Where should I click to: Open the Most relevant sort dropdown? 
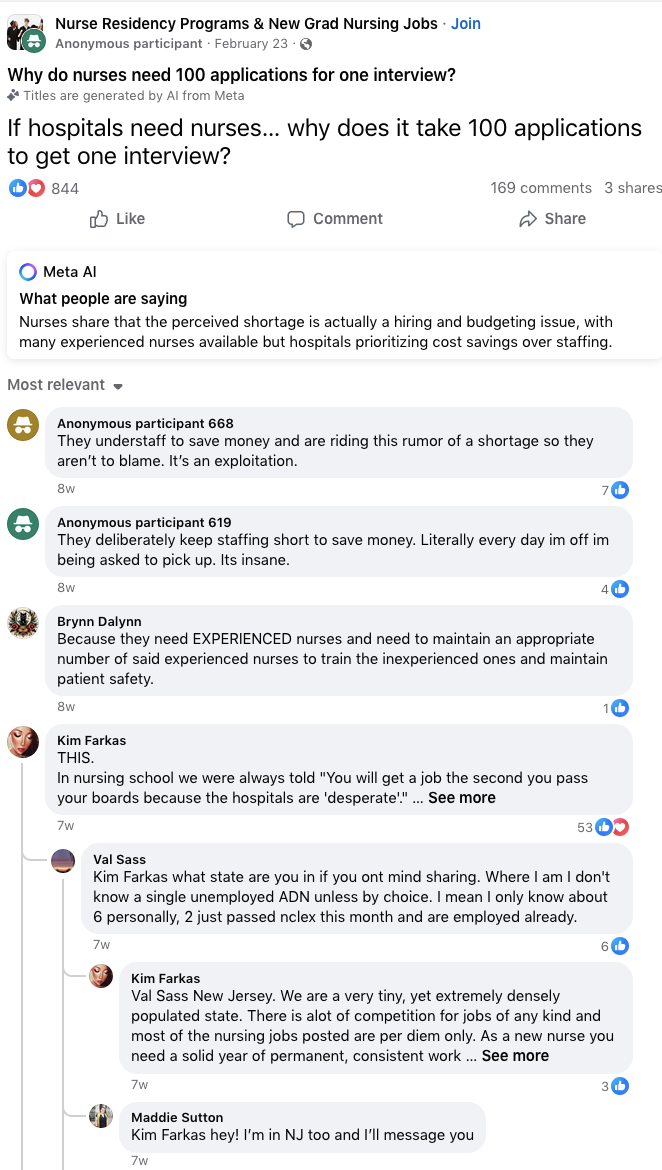(66, 385)
